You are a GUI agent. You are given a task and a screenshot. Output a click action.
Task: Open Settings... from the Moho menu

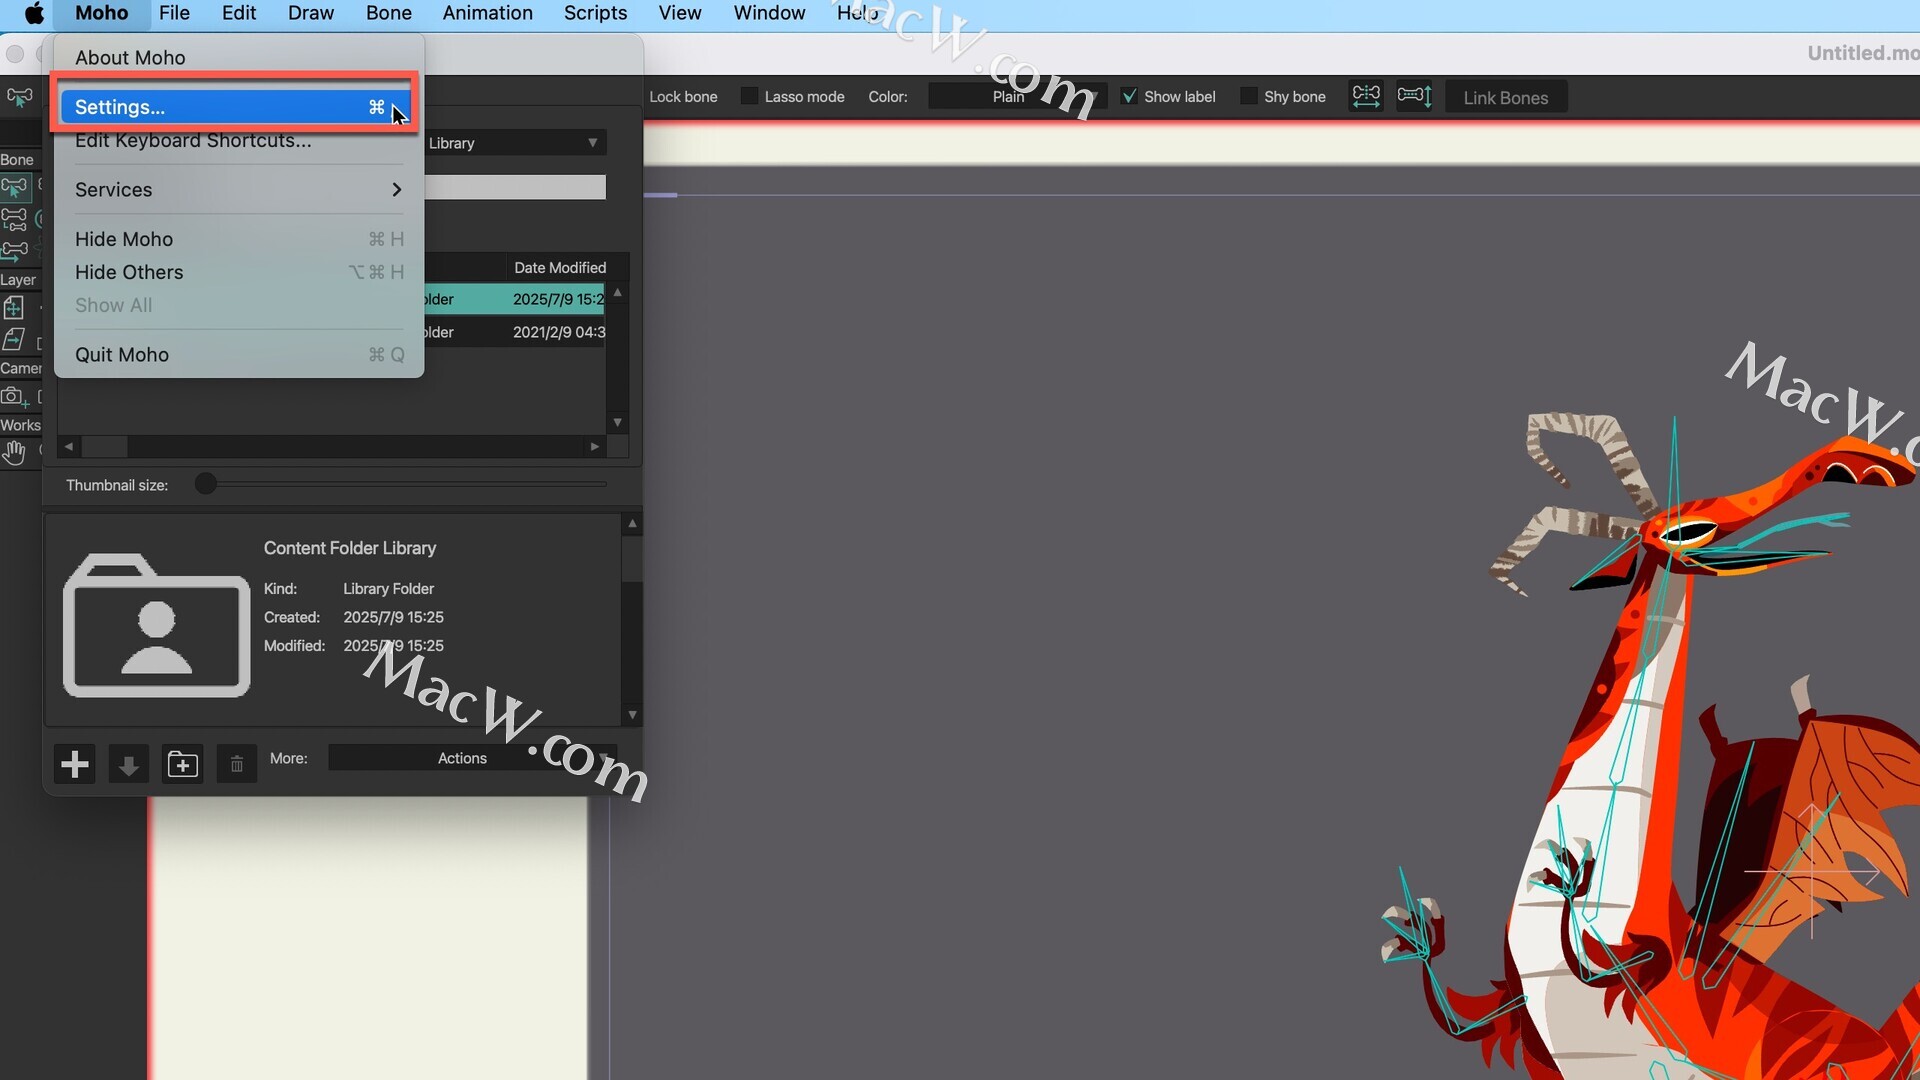(235, 107)
